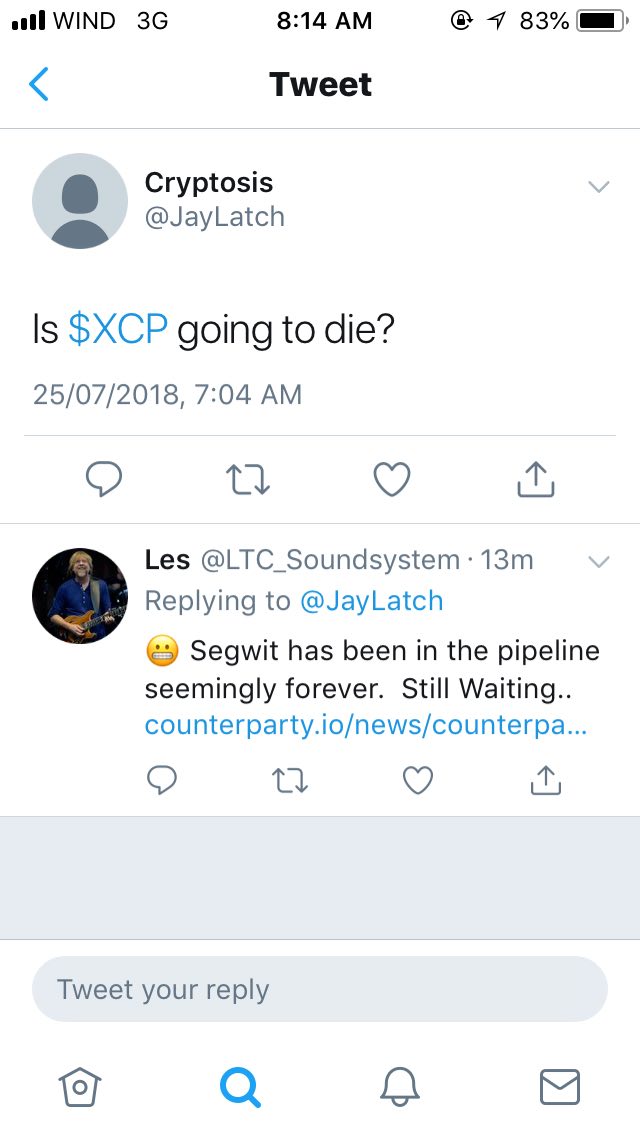Retweet Les's Segwit reply
The image size is (640, 1136).
coord(290,780)
